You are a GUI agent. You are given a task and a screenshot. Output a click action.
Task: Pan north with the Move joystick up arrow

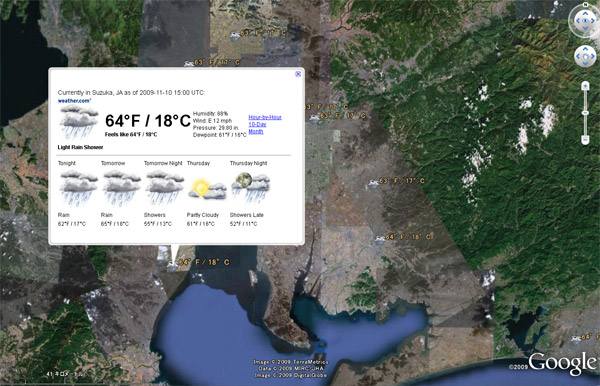click(585, 49)
